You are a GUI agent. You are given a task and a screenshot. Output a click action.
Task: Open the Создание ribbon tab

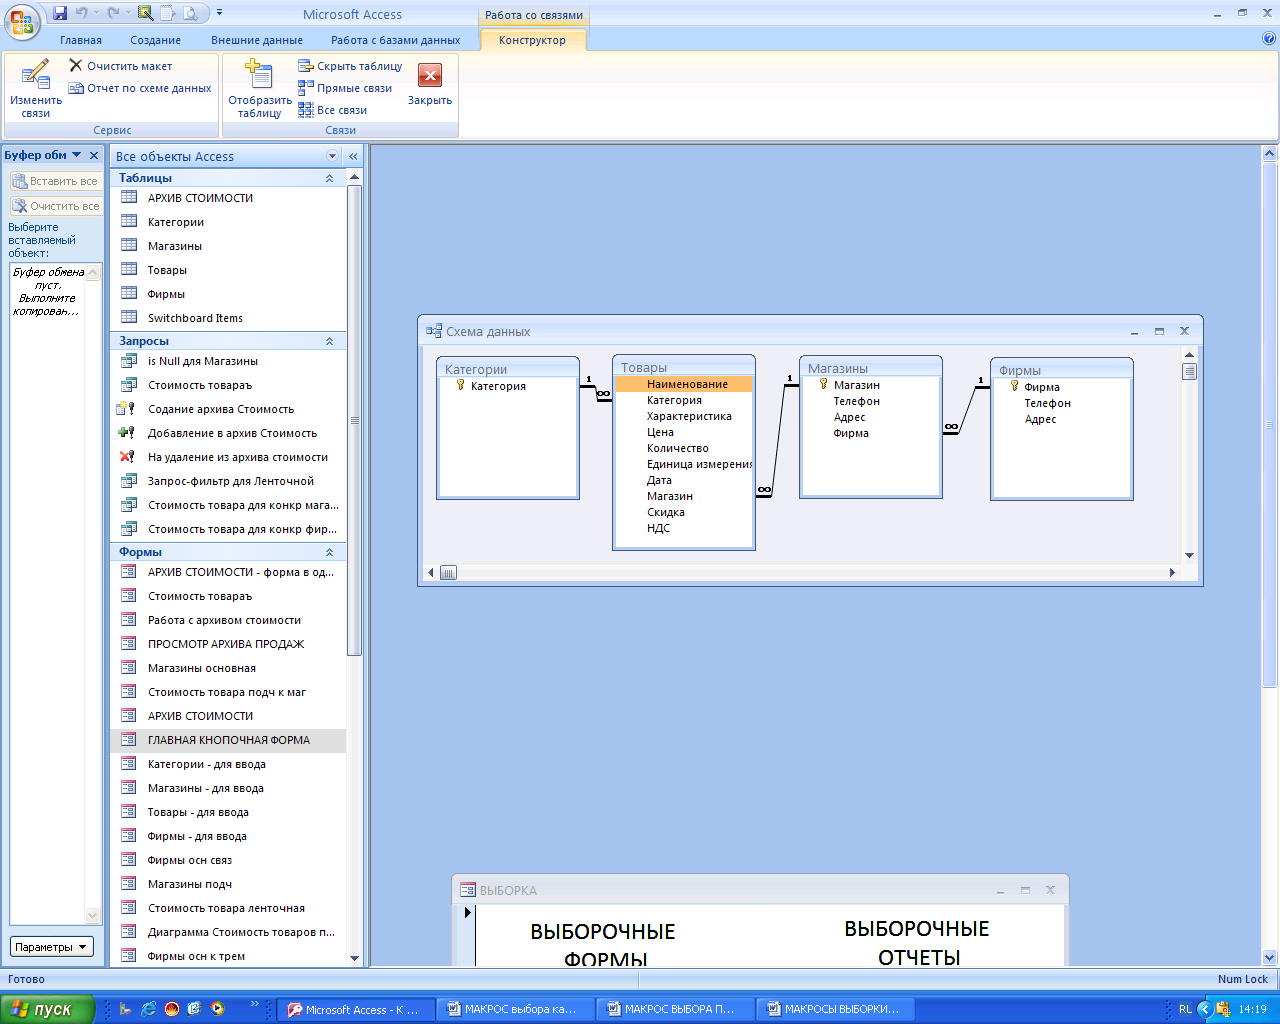pyautogui.click(x=155, y=40)
